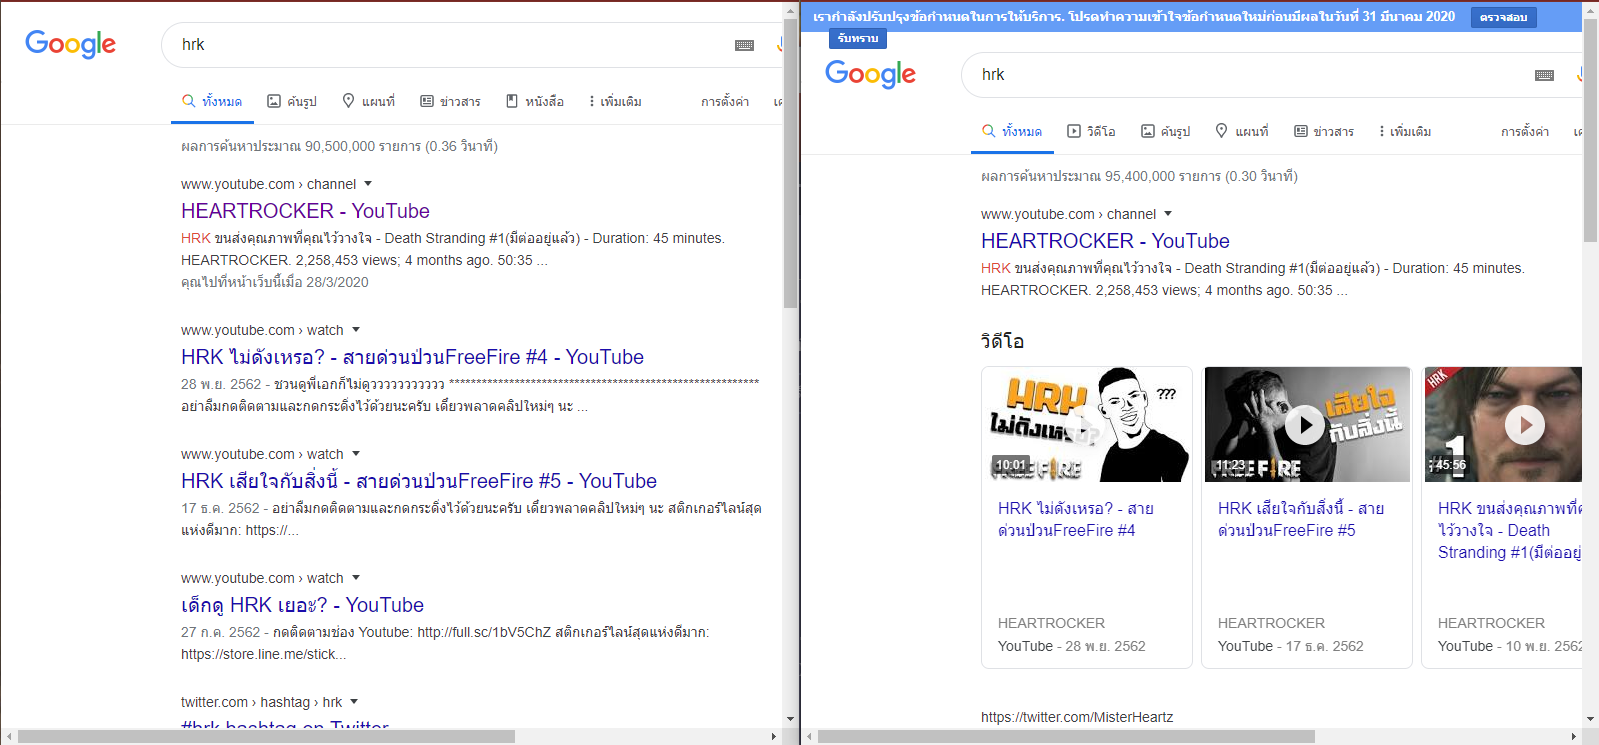
Task: Click left window vertical scrollbar thumb
Action: click(790, 162)
